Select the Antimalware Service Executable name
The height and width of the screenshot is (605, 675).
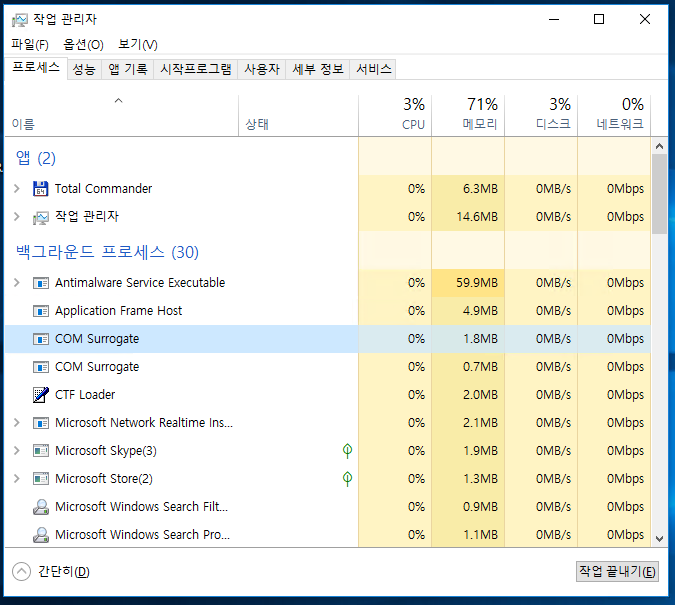[140, 283]
